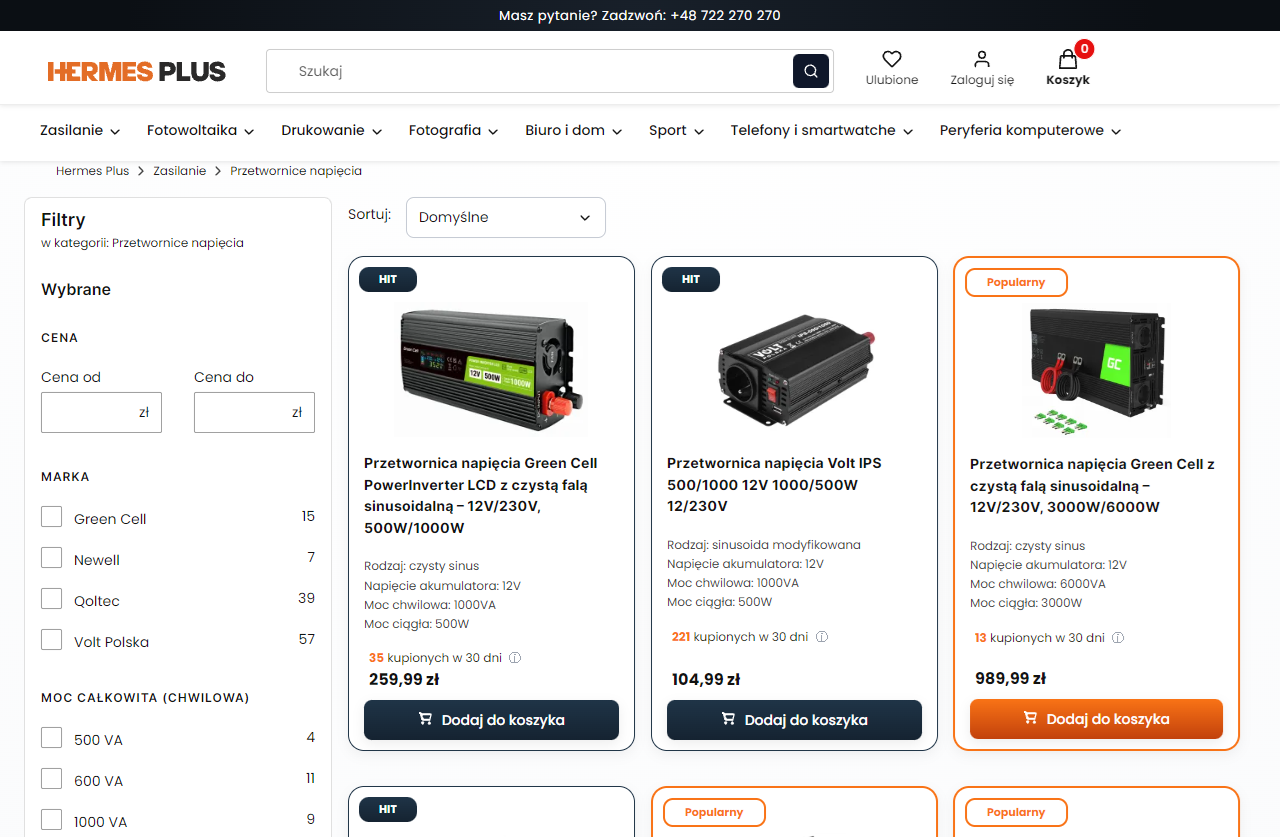Open Przetwornice napięcia breadcrumb
The image size is (1280, 837).
pos(296,171)
